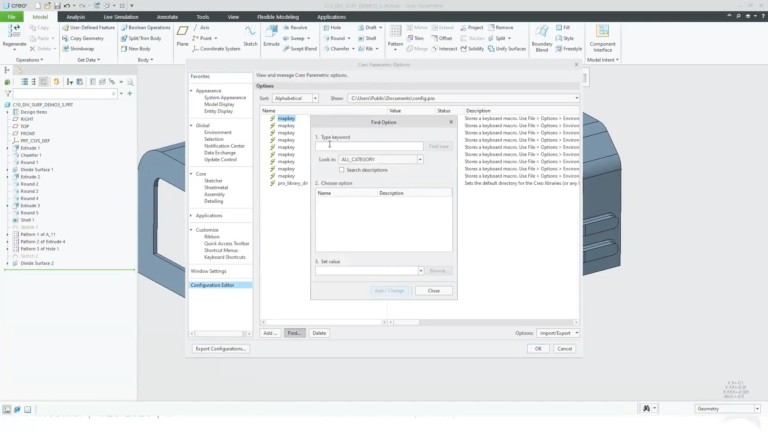
Task: Open the Sketch tool
Action: click(x=250, y=32)
